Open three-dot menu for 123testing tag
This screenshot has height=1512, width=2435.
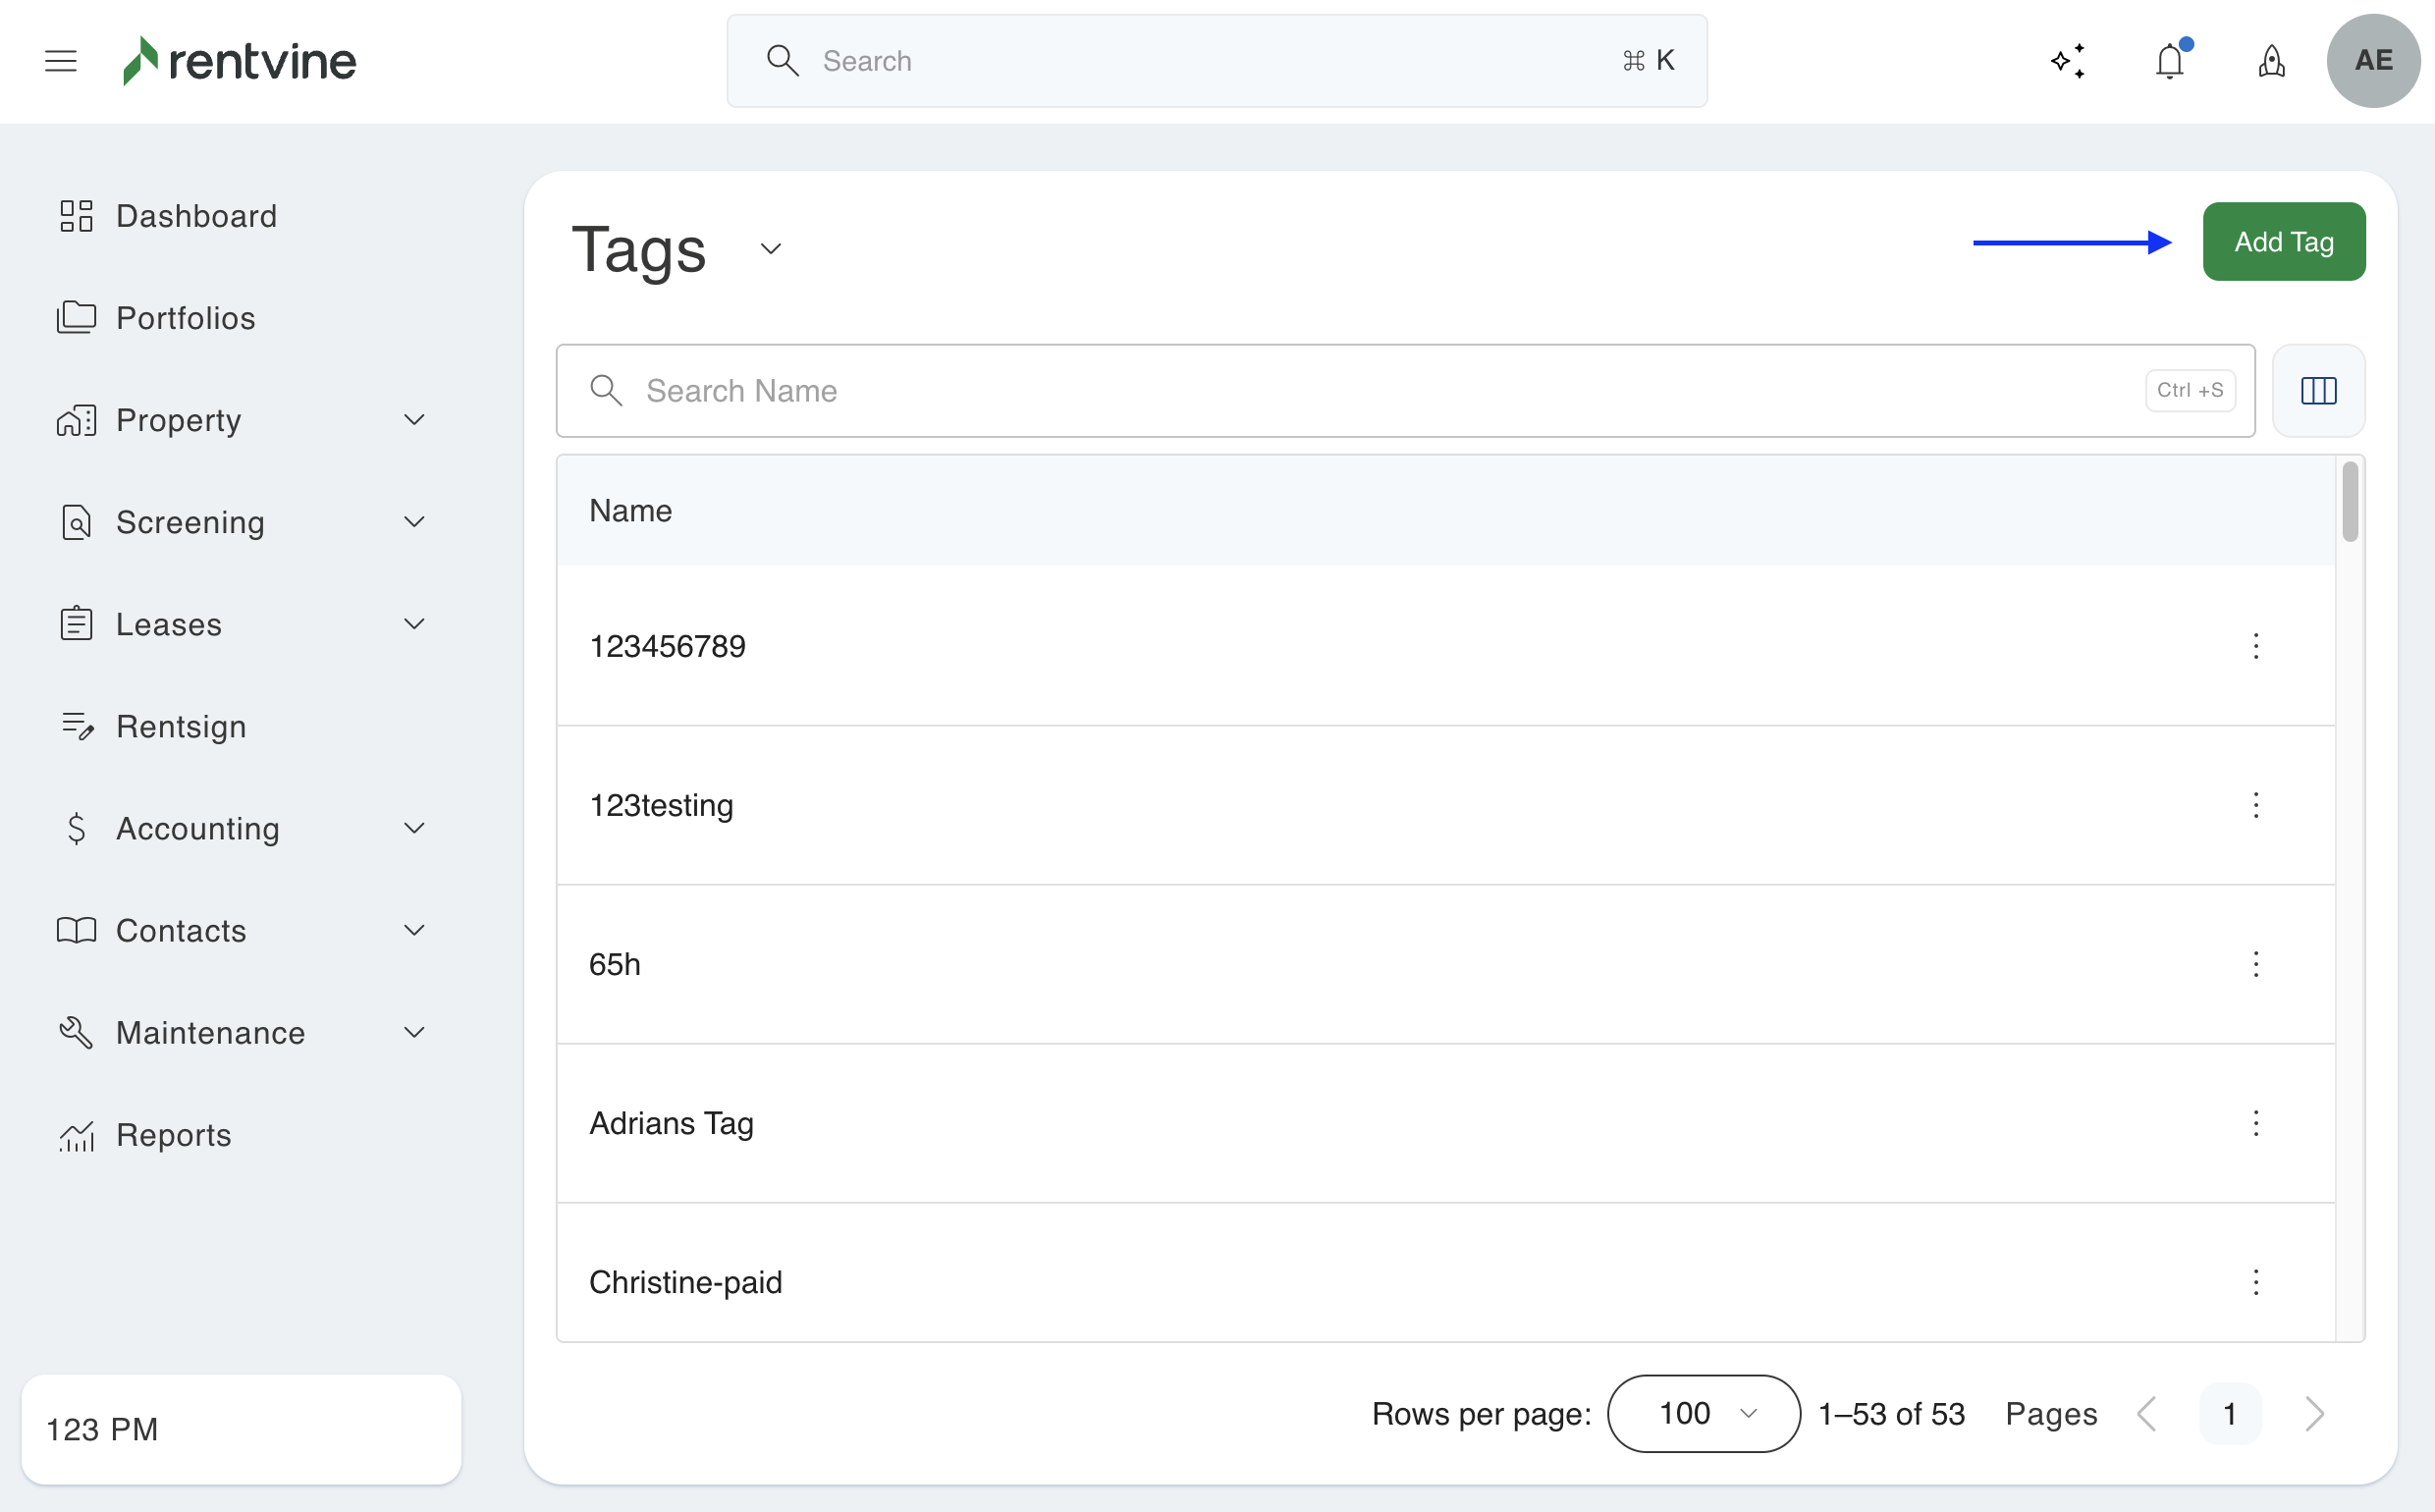[x=2255, y=805]
